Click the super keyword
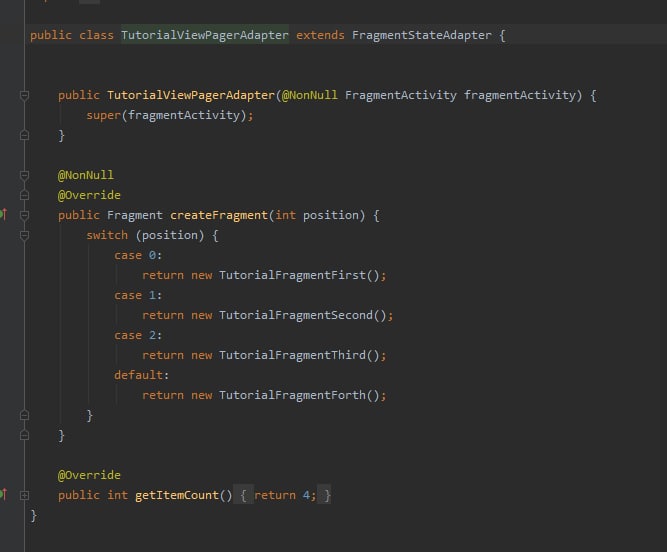This screenshot has height=552, width=667. pyautogui.click(x=103, y=116)
